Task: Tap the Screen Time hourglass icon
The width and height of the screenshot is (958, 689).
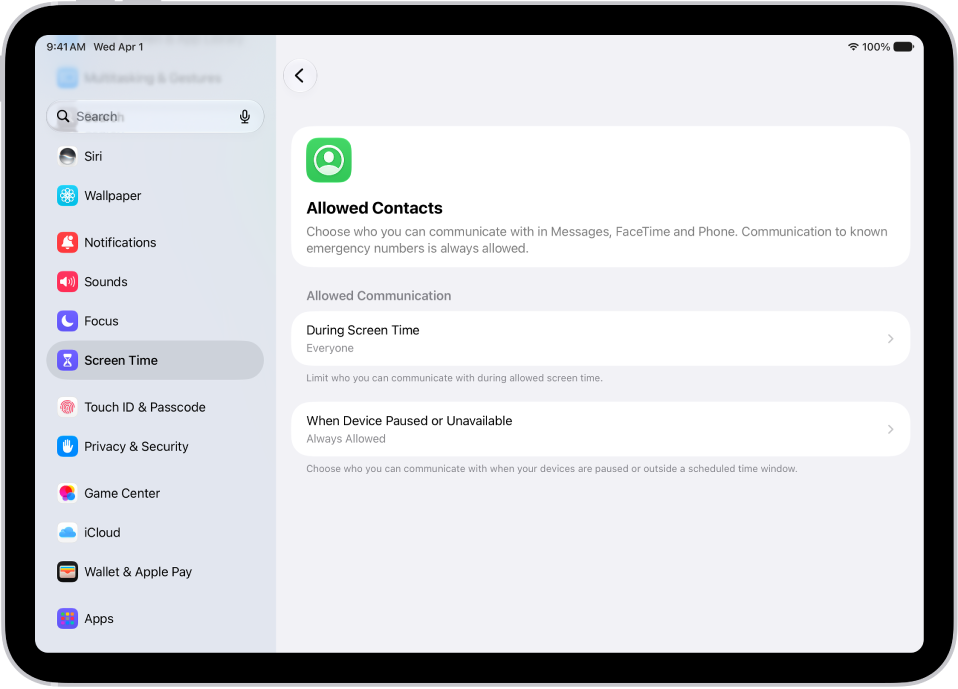Action: pyautogui.click(x=67, y=360)
